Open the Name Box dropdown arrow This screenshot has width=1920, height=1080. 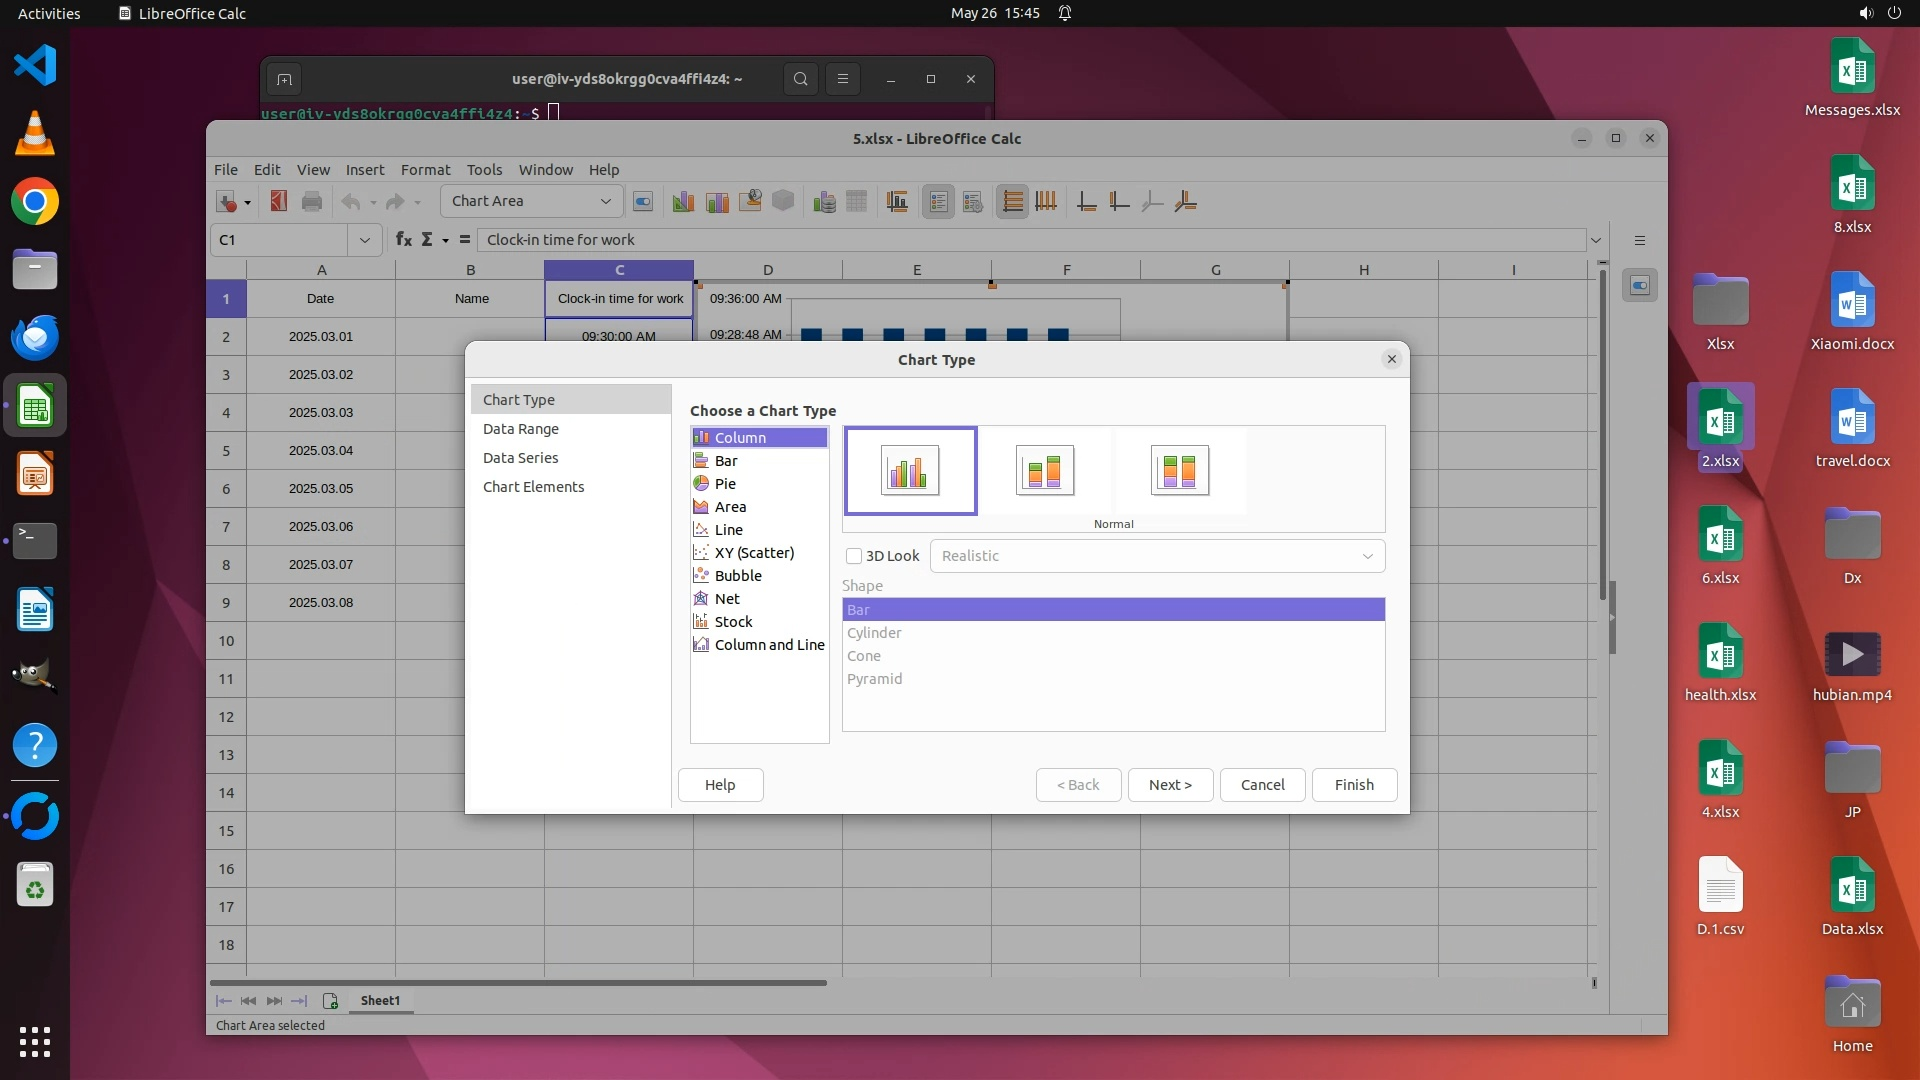click(x=364, y=240)
